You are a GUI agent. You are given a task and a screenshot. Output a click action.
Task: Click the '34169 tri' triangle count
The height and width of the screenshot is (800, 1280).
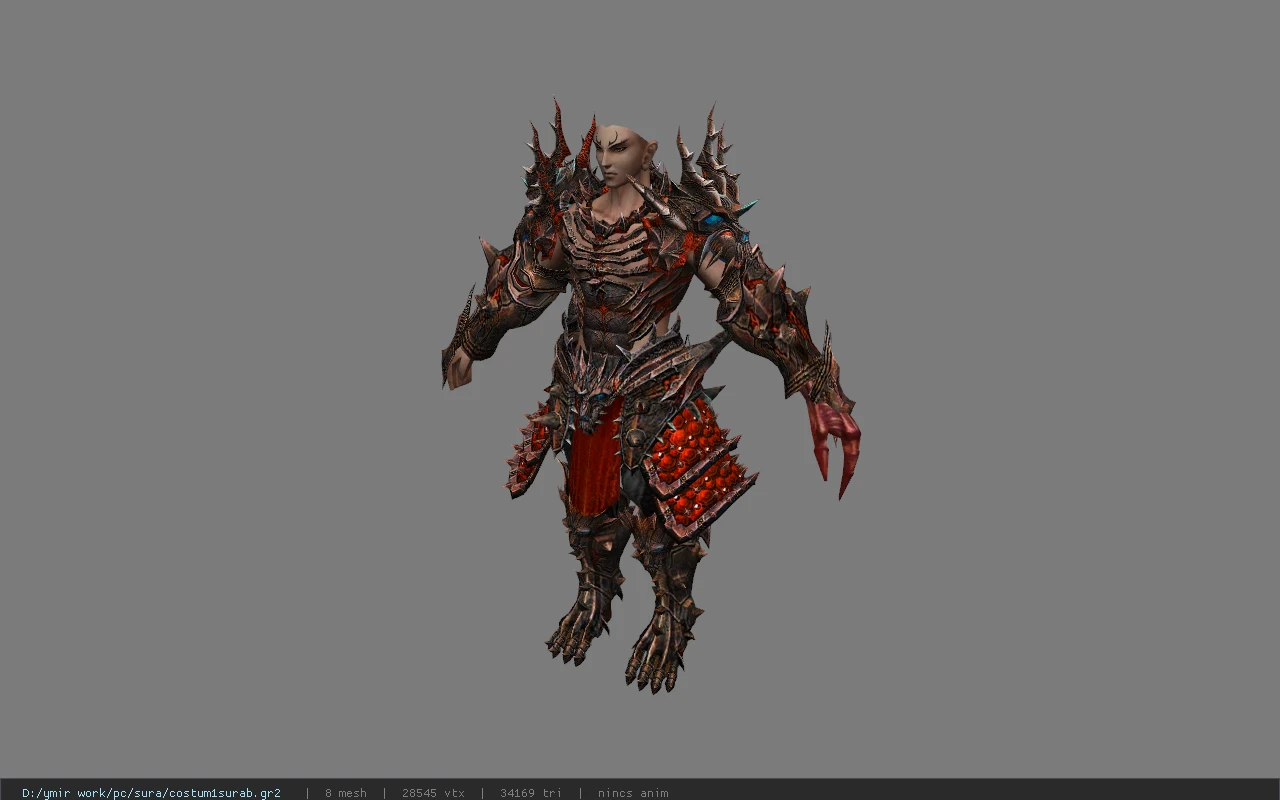[x=530, y=793]
